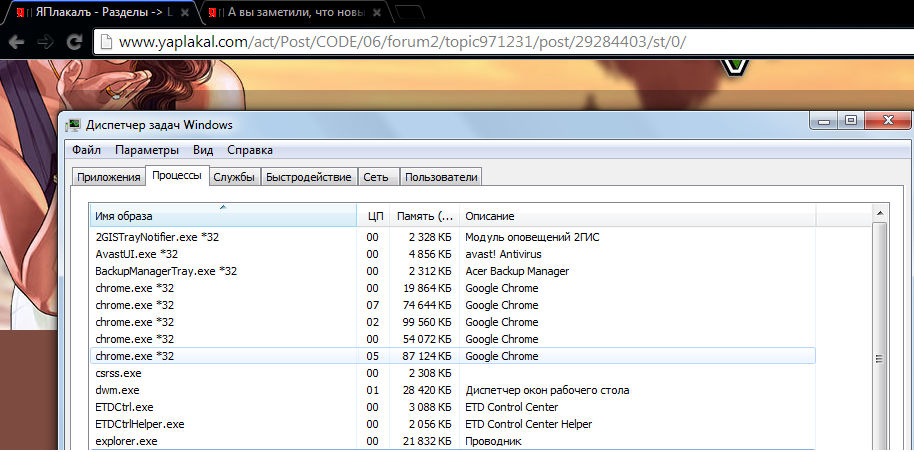
Task: Click the 21 832 КБ memory value
Action: [427, 441]
